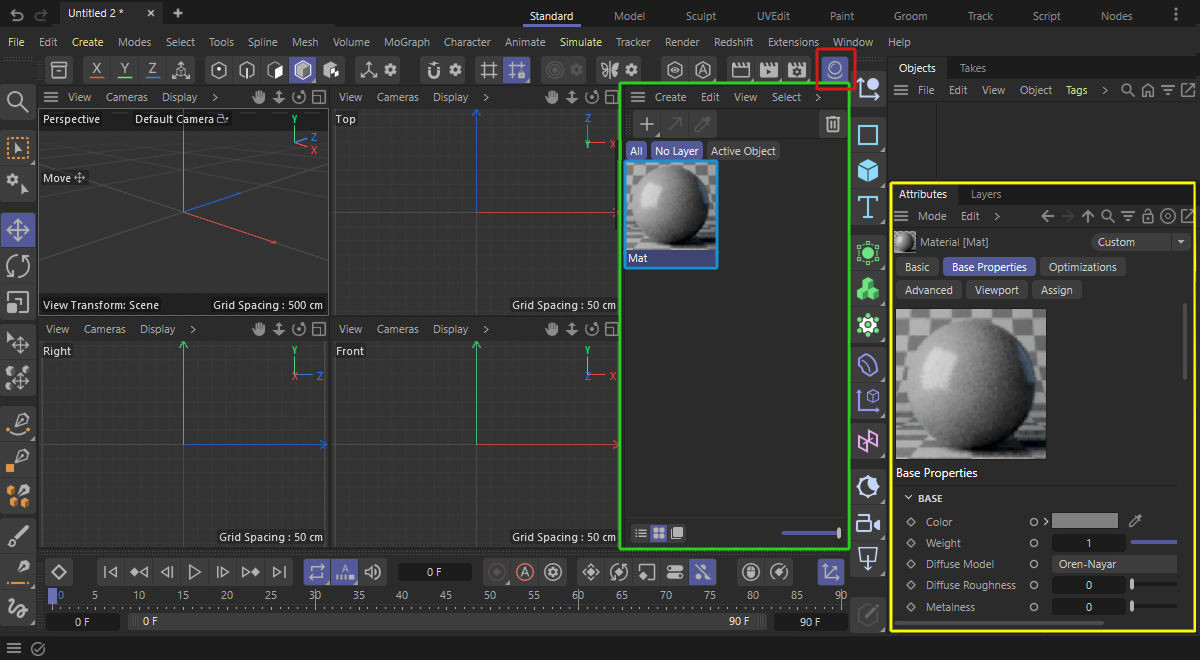1200x660 pixels.
Task: Open the Diffuse Model Oren-Nayar dropdown
Action: click(x=1114, y=564)
